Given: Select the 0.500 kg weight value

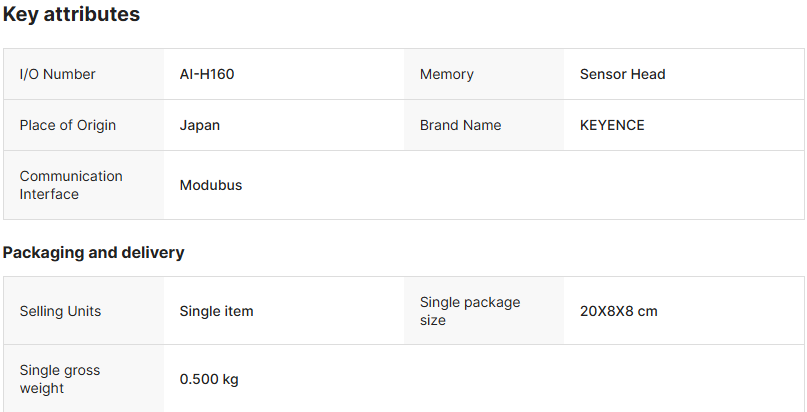Looking at the screenshot, I should point(209,379).
